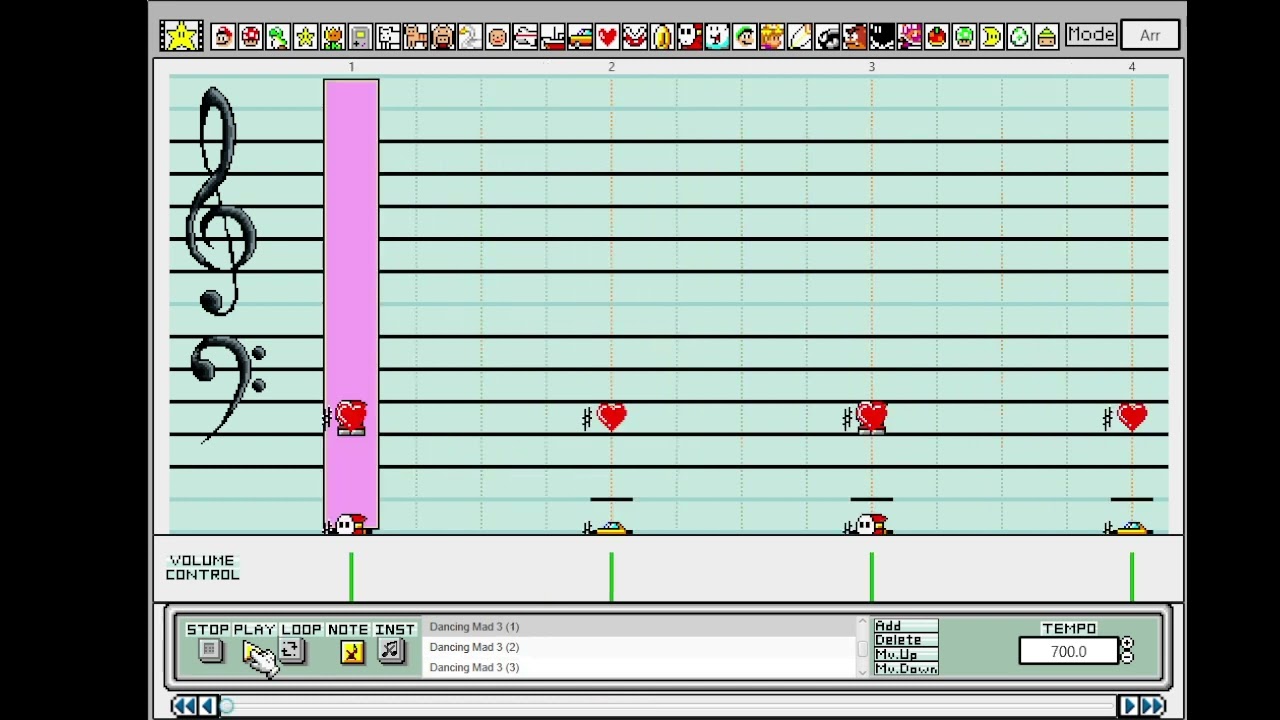Select the small Star instrument
This screenshot has height=720, width=1280.
click(305, 37)
